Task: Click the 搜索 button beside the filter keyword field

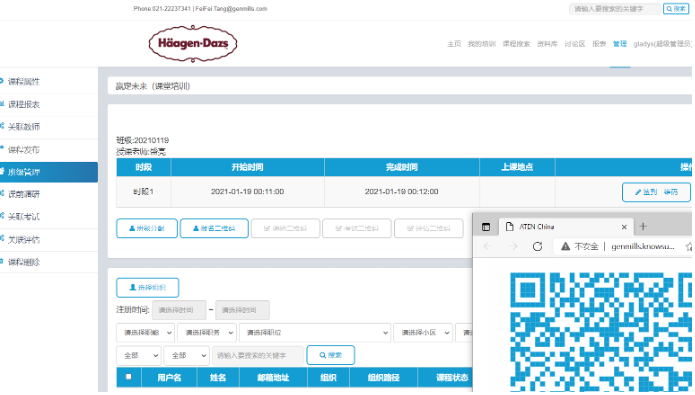Action: point(331,356)
